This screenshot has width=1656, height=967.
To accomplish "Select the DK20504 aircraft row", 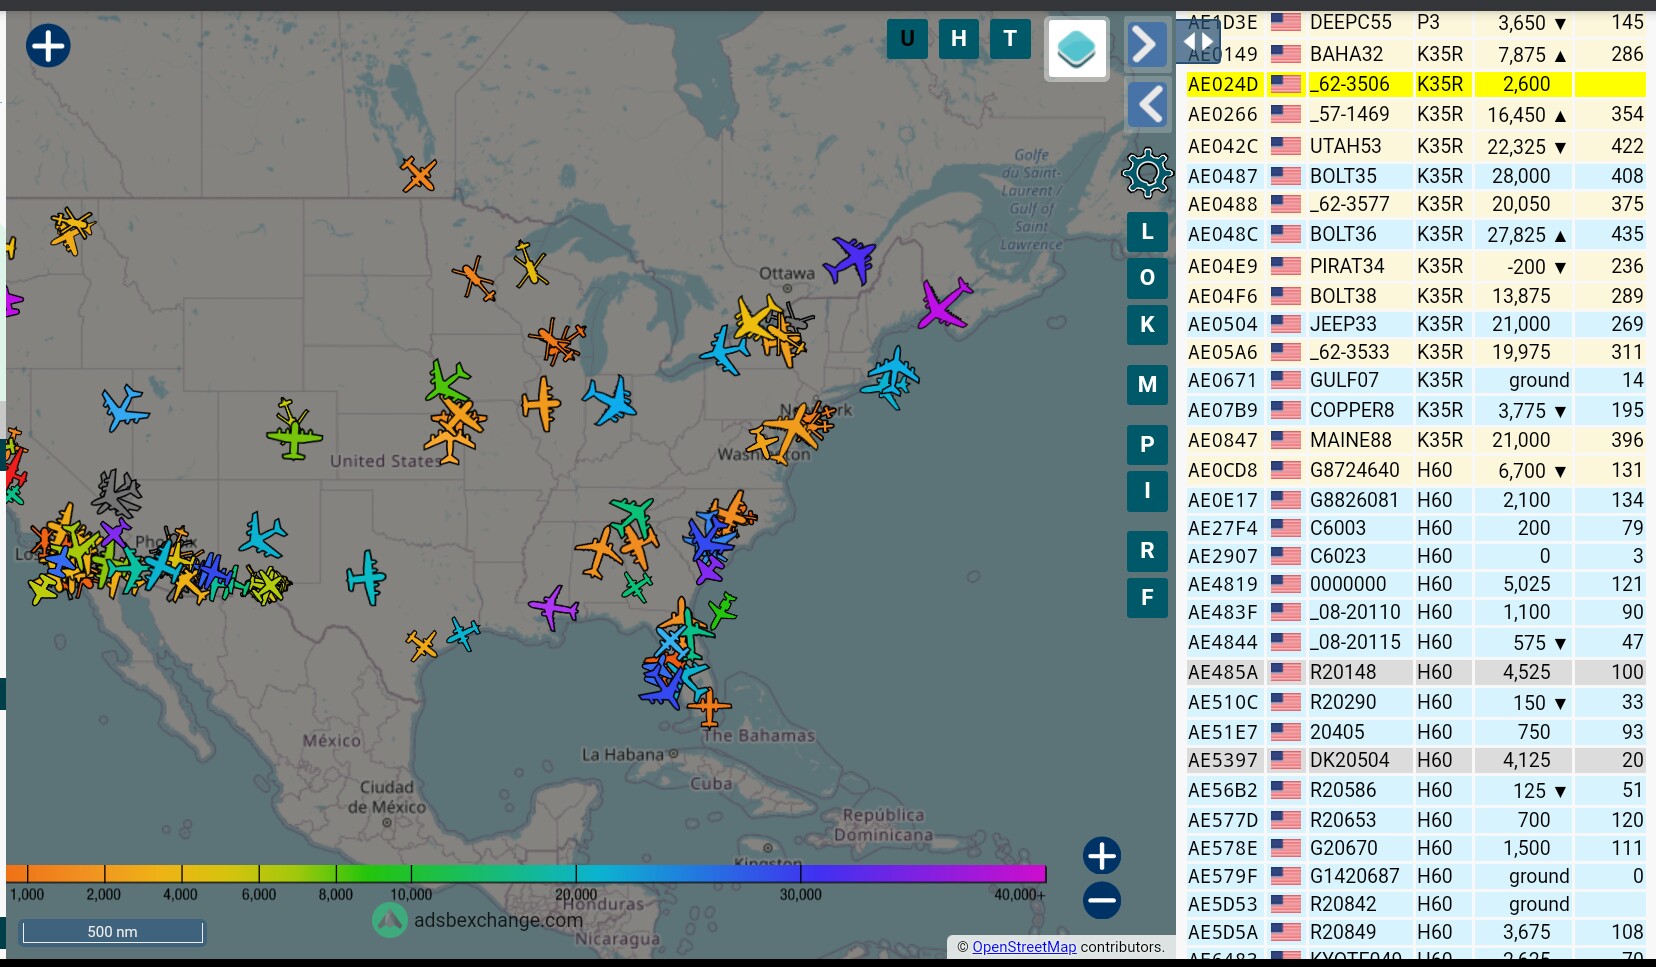I will (x=1416, y=760).
